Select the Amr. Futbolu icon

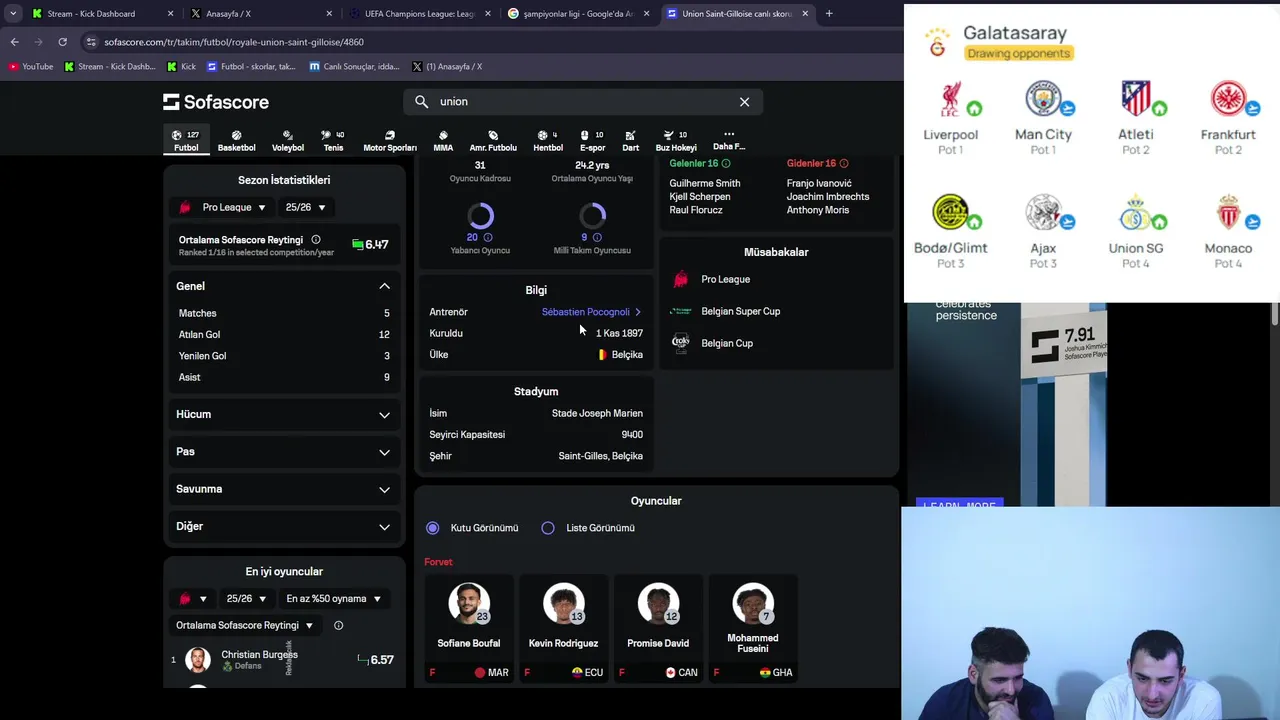coord(493,140)
